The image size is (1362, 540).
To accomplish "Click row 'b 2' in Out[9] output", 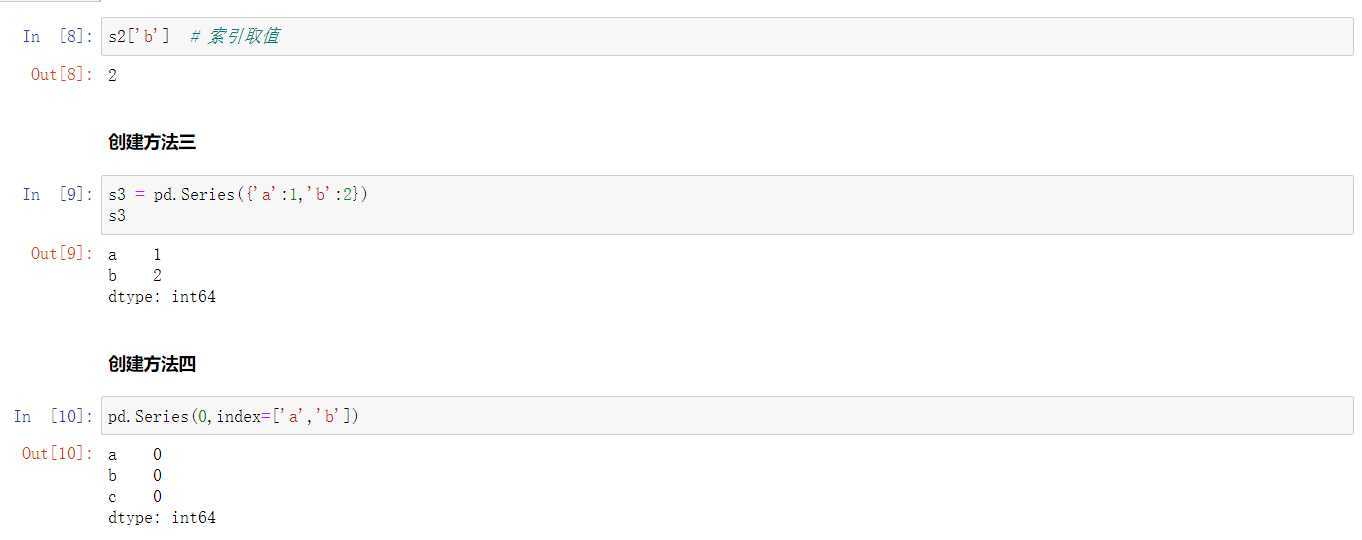I will click(135, 275).
